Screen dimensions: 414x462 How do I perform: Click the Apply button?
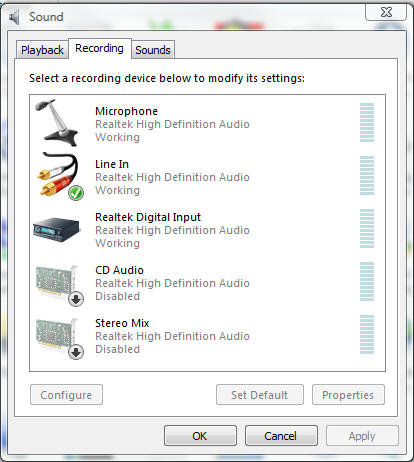362,435
